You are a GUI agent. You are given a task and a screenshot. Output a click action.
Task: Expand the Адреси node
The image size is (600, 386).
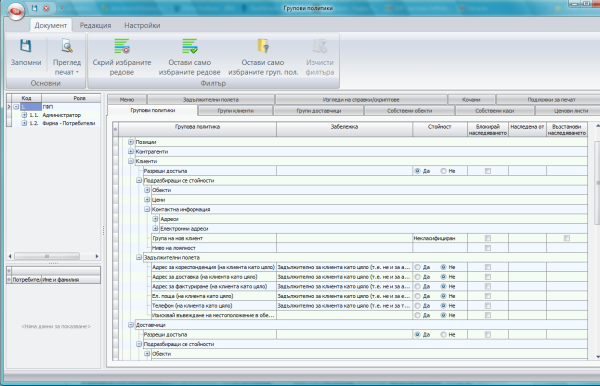click(155, 219)
